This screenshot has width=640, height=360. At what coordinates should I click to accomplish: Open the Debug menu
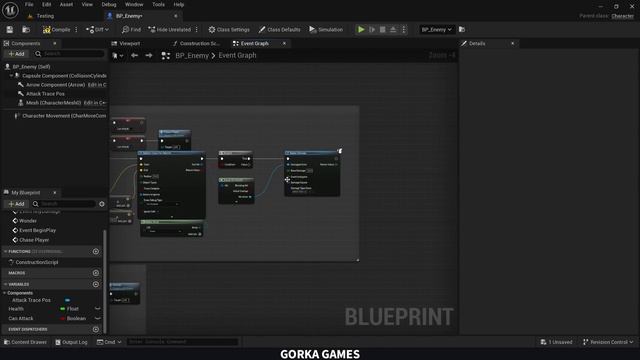(109, 4)
